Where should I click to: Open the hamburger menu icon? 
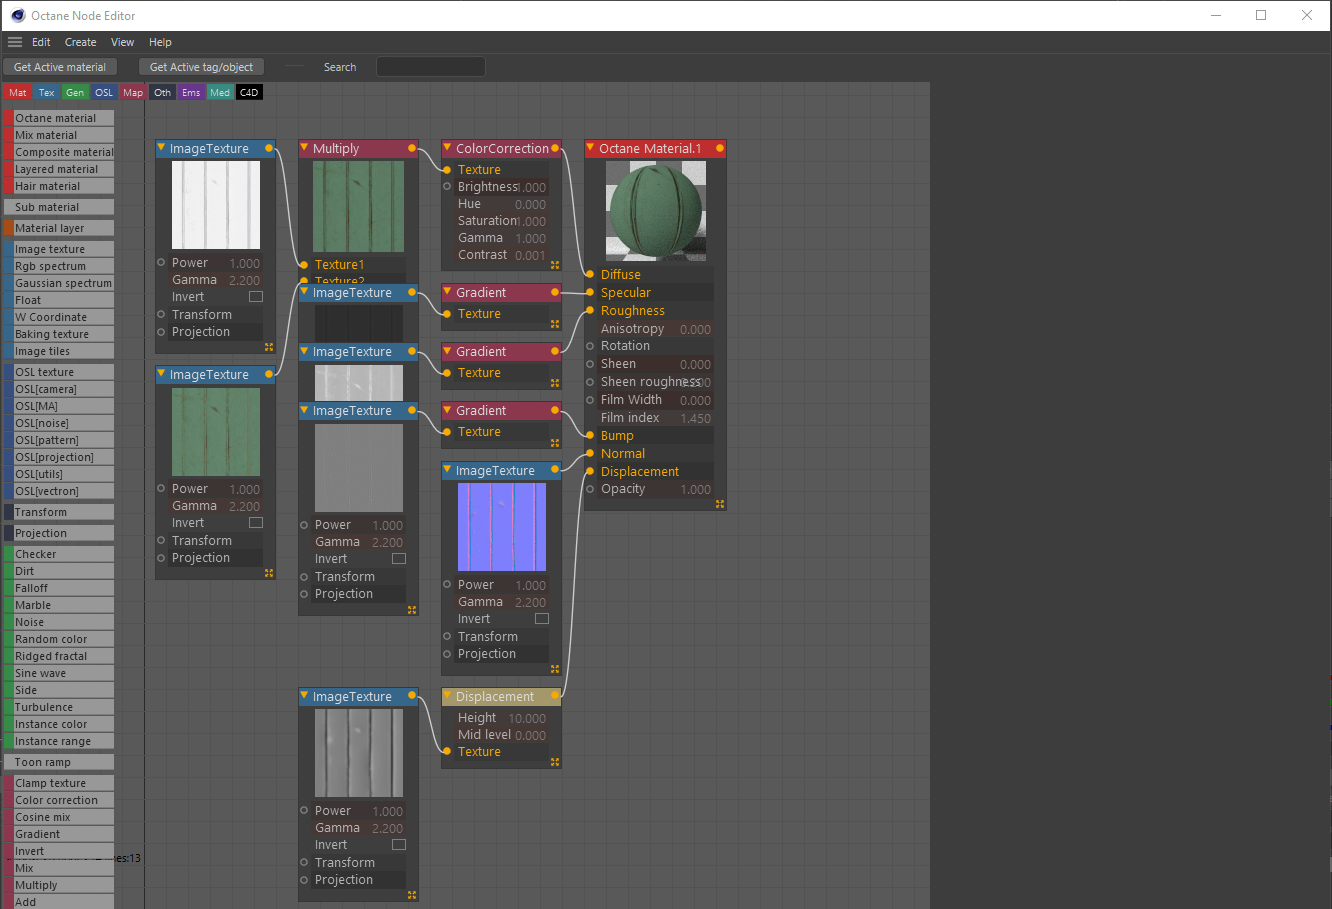click(x=15, y=42)
